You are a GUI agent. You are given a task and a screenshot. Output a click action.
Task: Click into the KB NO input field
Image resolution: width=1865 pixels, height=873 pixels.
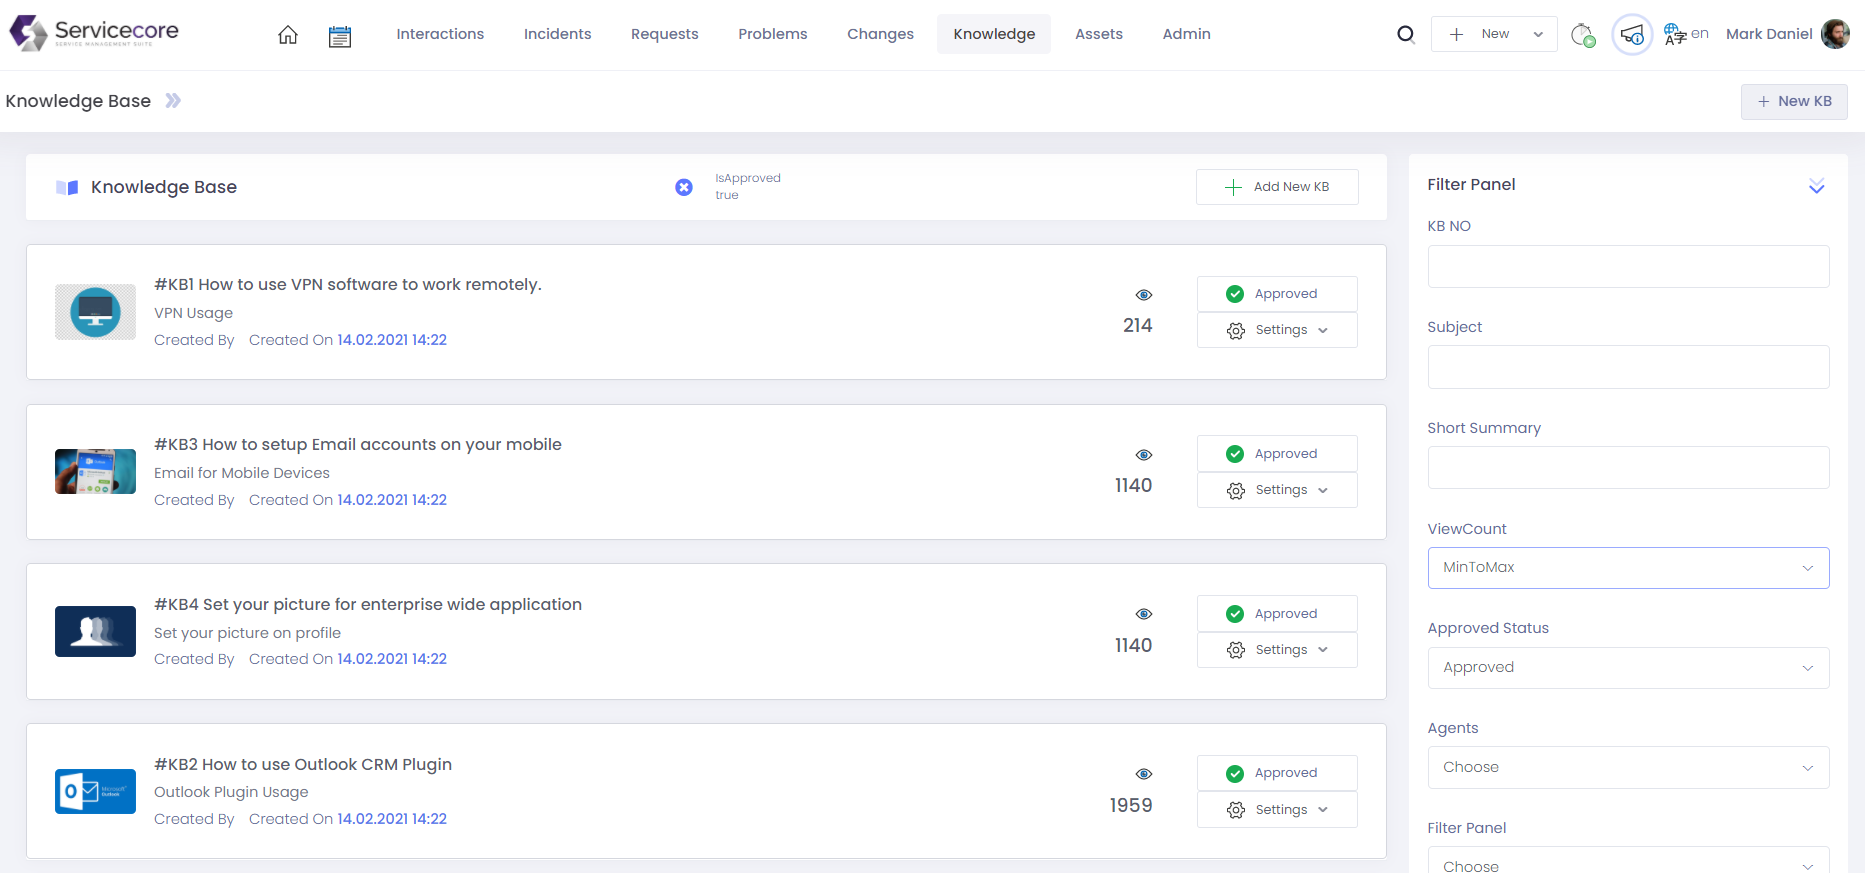pyautogui.click(x=1627, y=267)
